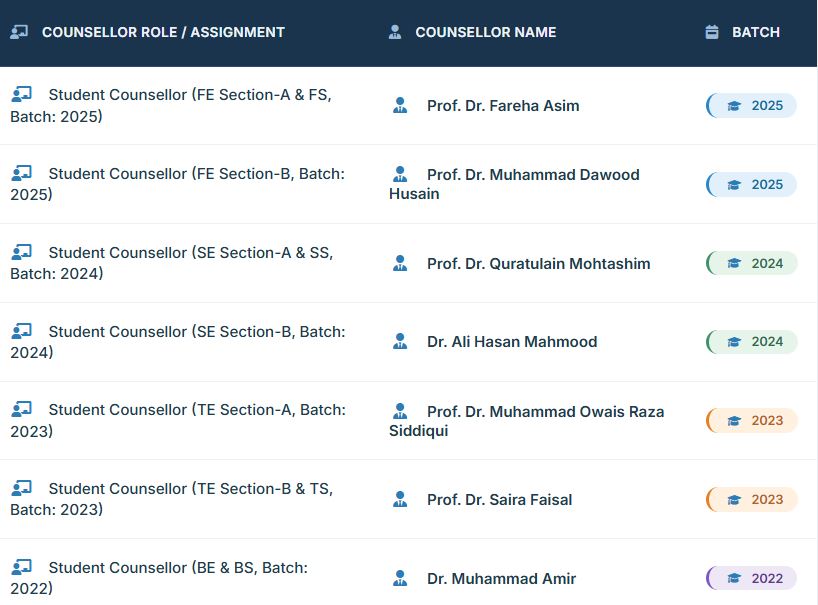This screenshot has width=818, height=605.
Task: Click the Counsellor Name column header
Action: click(486, 32)
